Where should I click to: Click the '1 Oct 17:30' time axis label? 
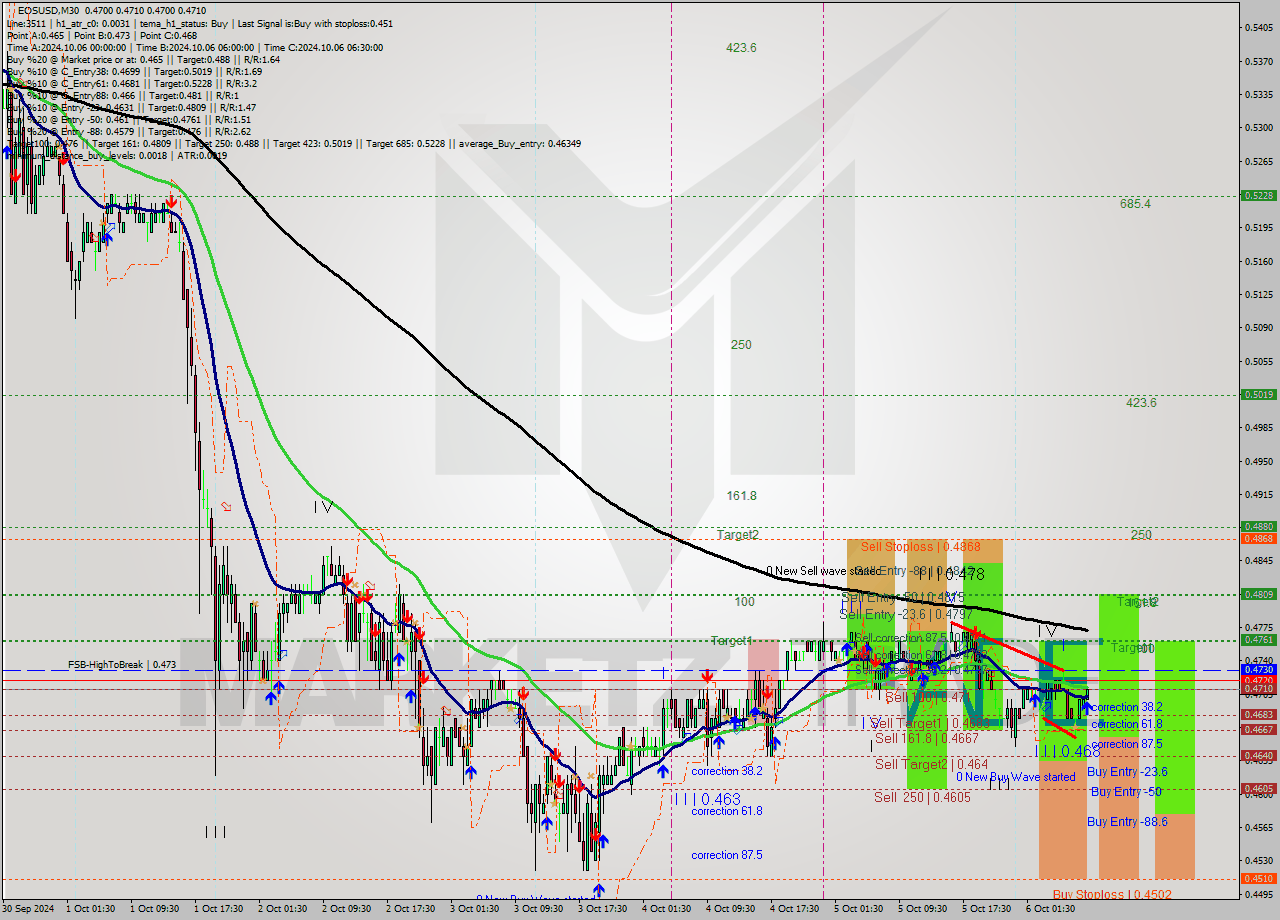pos(218,909)
